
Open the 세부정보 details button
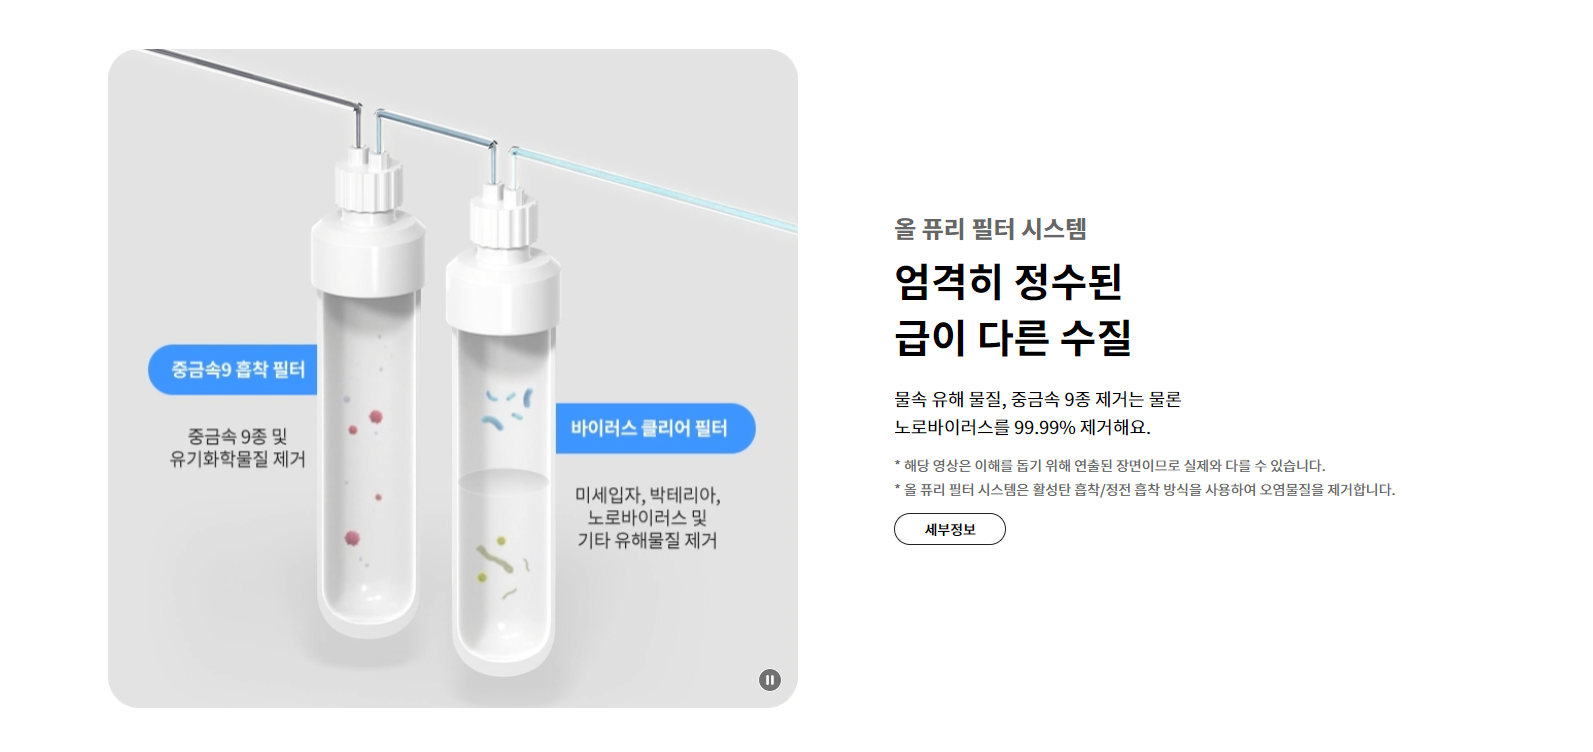click(949, 529)
